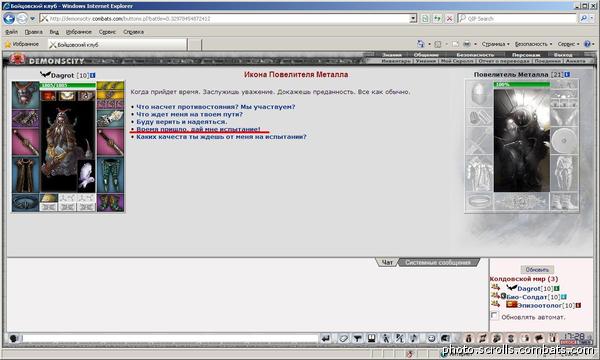The image size is (600, 360).
Task: Click the Обновить button in player list
Action: 537,269
